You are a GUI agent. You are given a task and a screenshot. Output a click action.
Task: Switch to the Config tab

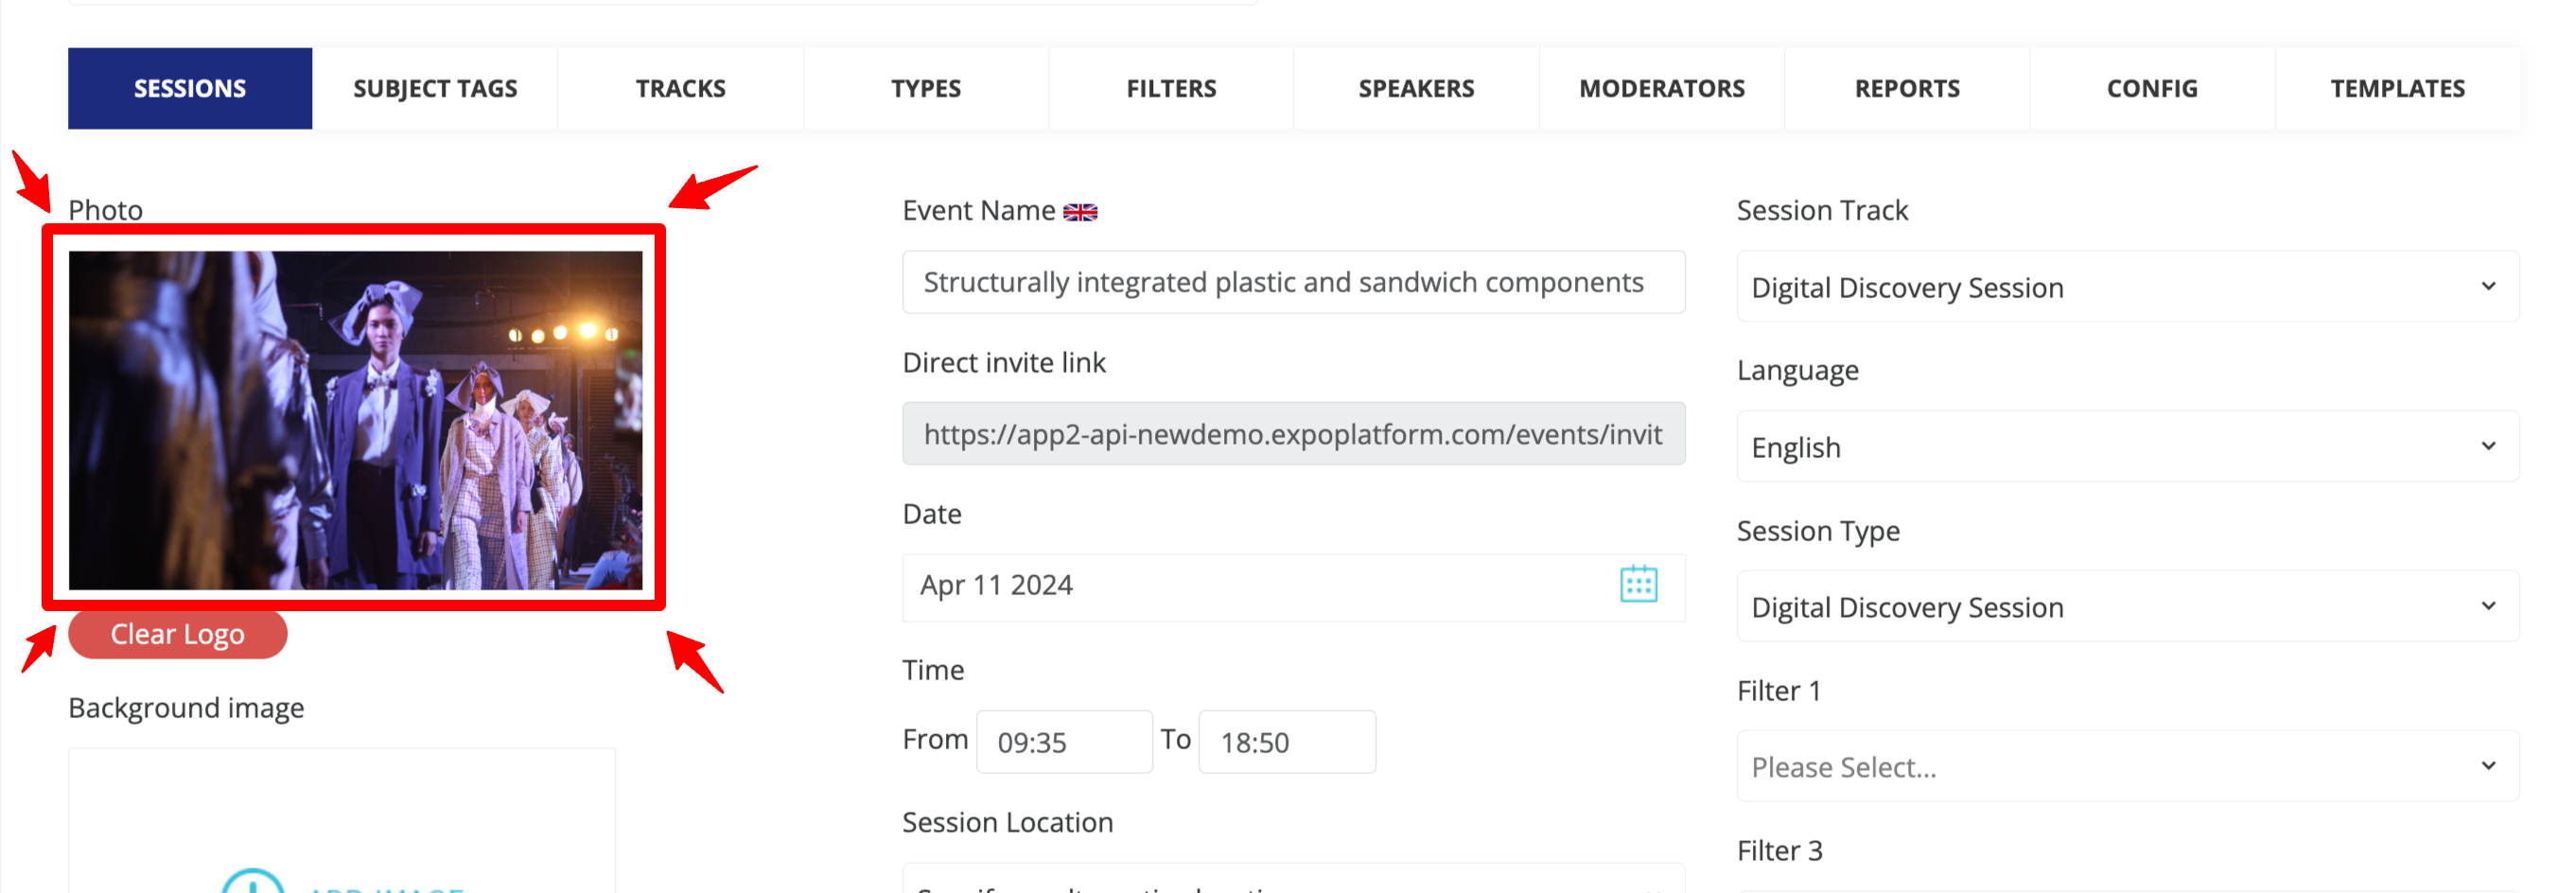pyautogui.click(x=2151, y=89)
